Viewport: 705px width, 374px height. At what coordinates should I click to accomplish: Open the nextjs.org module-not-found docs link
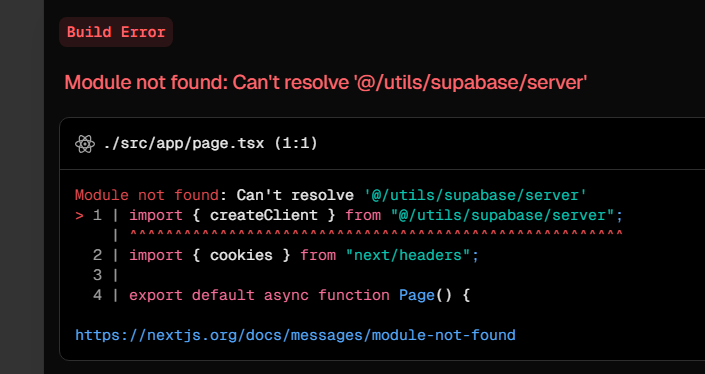tap(295, 335)
